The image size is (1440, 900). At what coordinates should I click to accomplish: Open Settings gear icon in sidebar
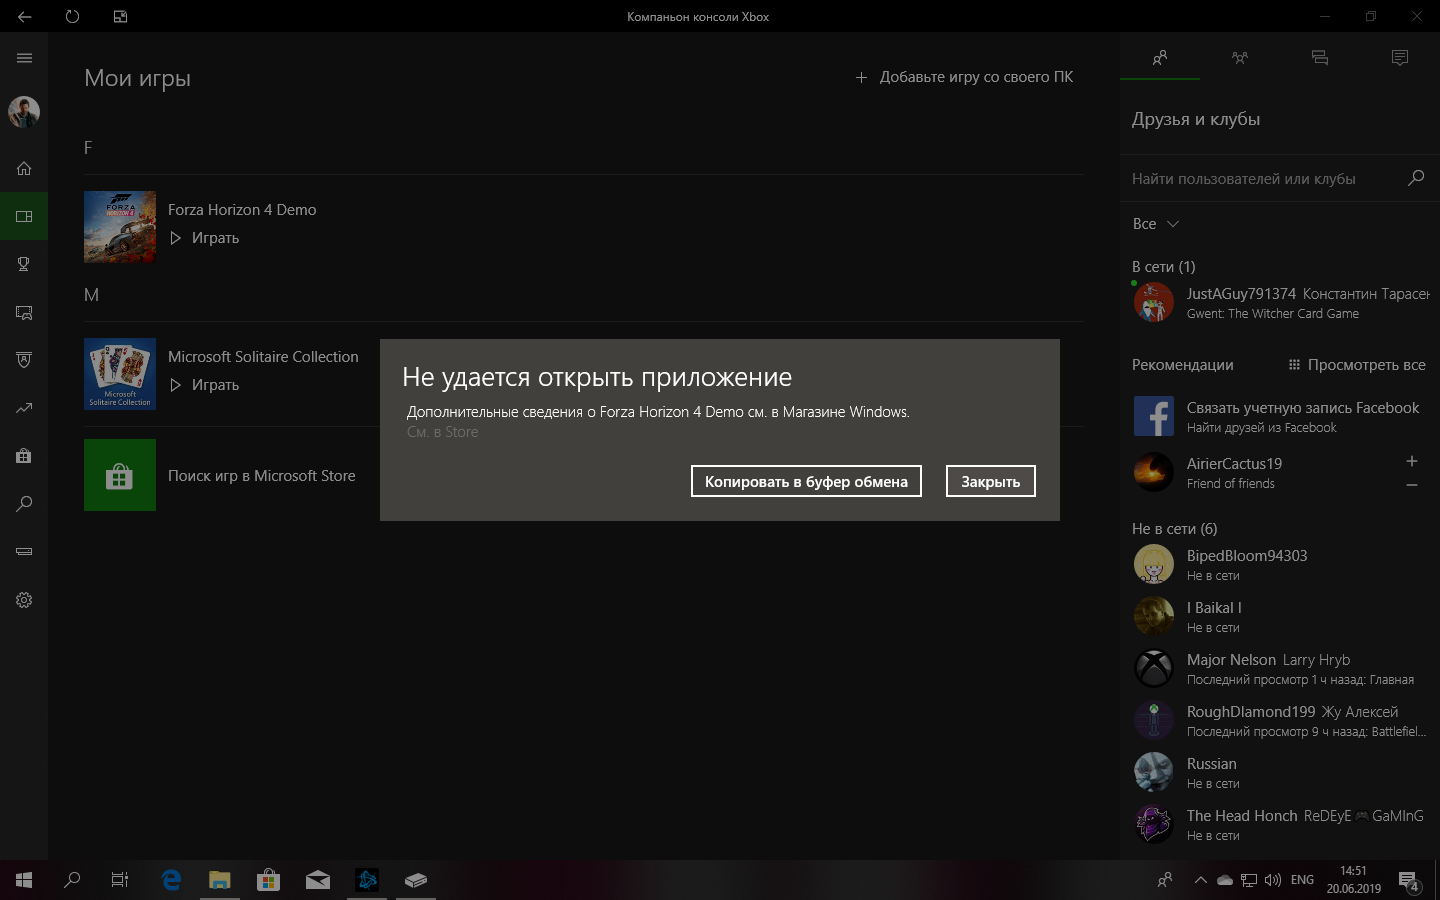pyautogui.click(x=24, y=600)
